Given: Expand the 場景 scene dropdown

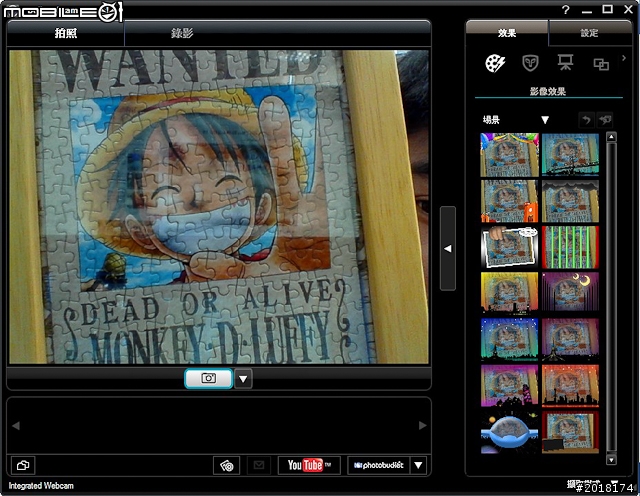Looking at the screenshot, I should pos(544,120).
